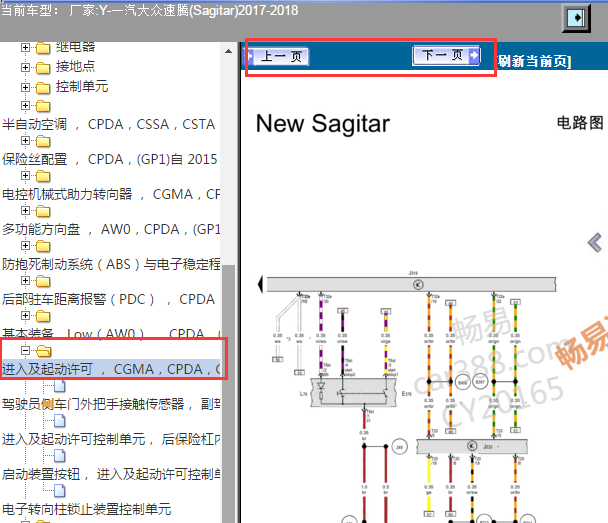This screenshot has height=523, width=608.
Task: Select 进入及起动许可, CGMA, CPDA entry
Action: (x=111, y=369)
